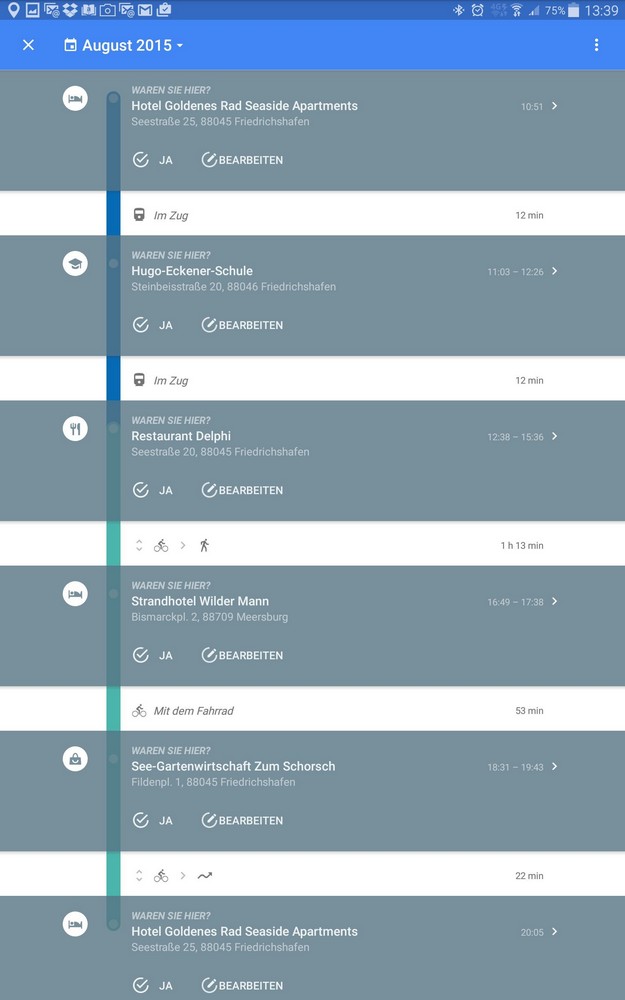Click BEARBEITEN for See-Gartenwirtschaft Zum Schorsch
The width and height of the screenshot is (625, 1000).
click(x=242, y=820)
